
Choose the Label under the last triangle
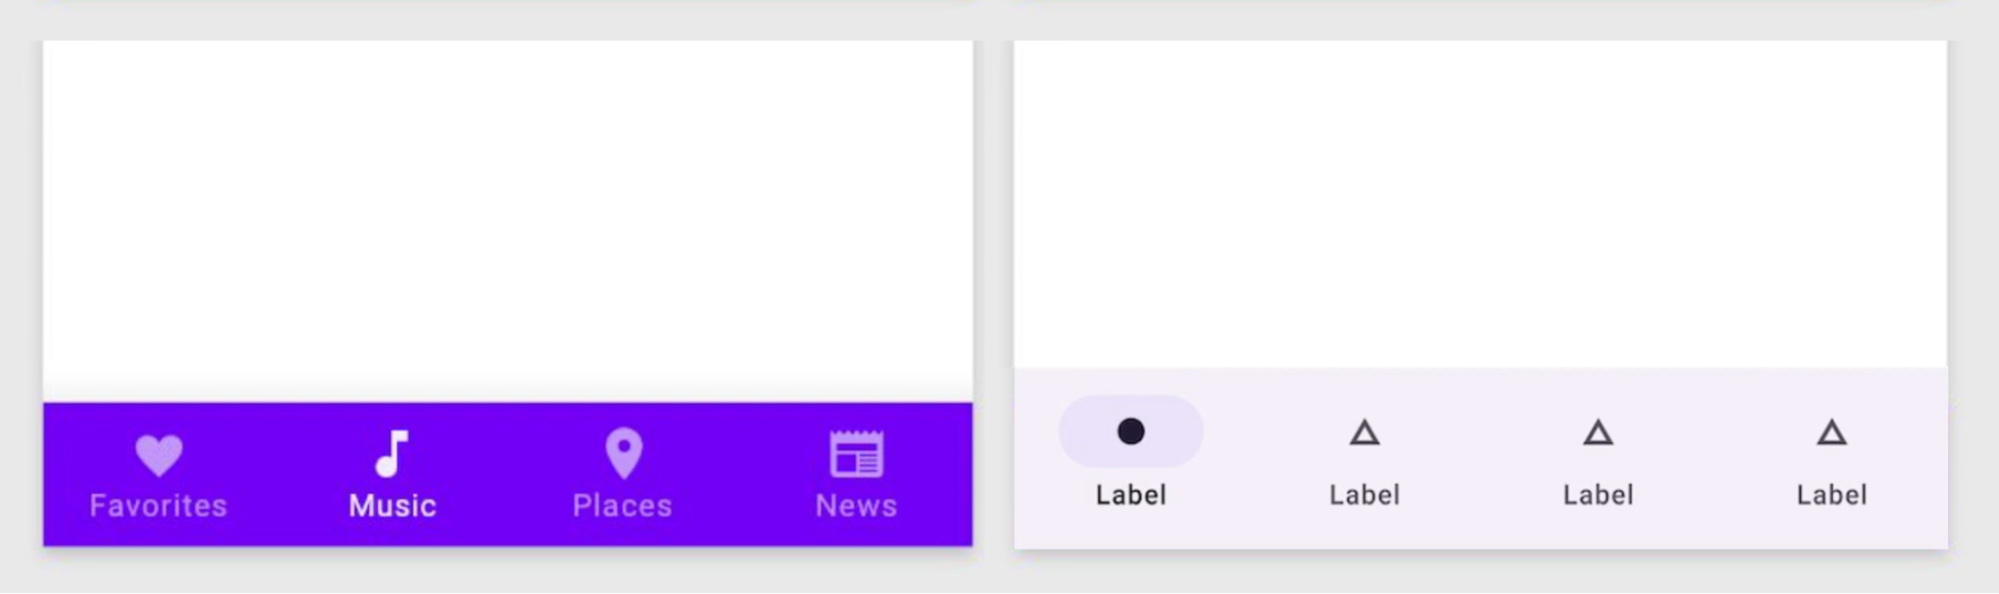pos(1831,495)
